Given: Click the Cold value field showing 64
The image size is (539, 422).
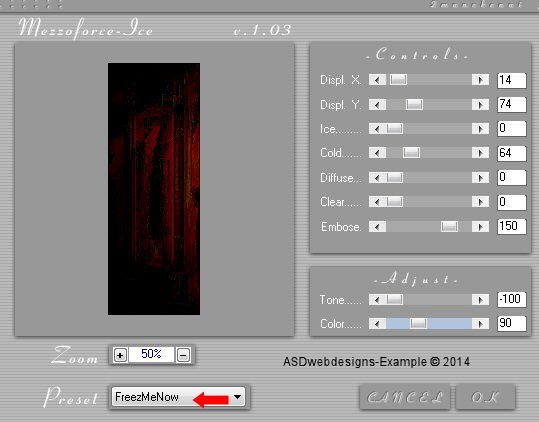Looking at the screenshot, I should (512, 153).
